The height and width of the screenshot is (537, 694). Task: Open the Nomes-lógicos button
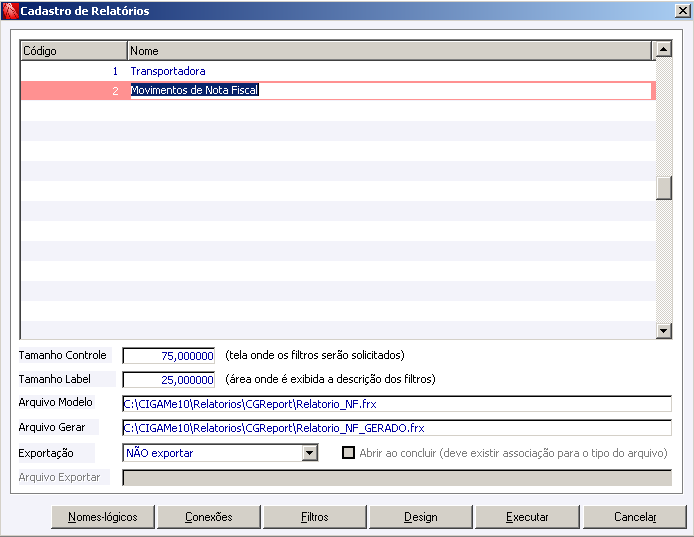103,517
